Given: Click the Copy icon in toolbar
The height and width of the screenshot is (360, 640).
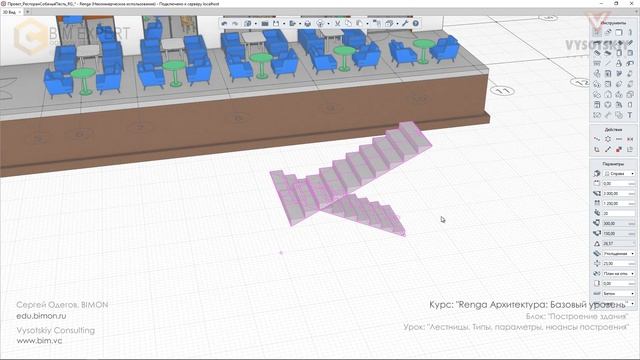Looking at the screenshot, I should [348, 24].
